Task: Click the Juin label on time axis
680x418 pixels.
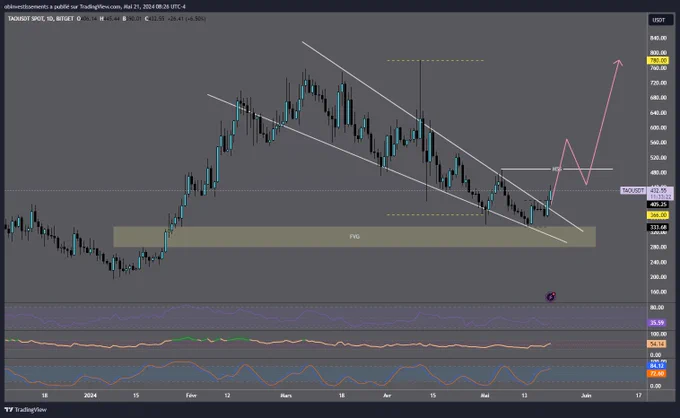Action: [586, 395]
